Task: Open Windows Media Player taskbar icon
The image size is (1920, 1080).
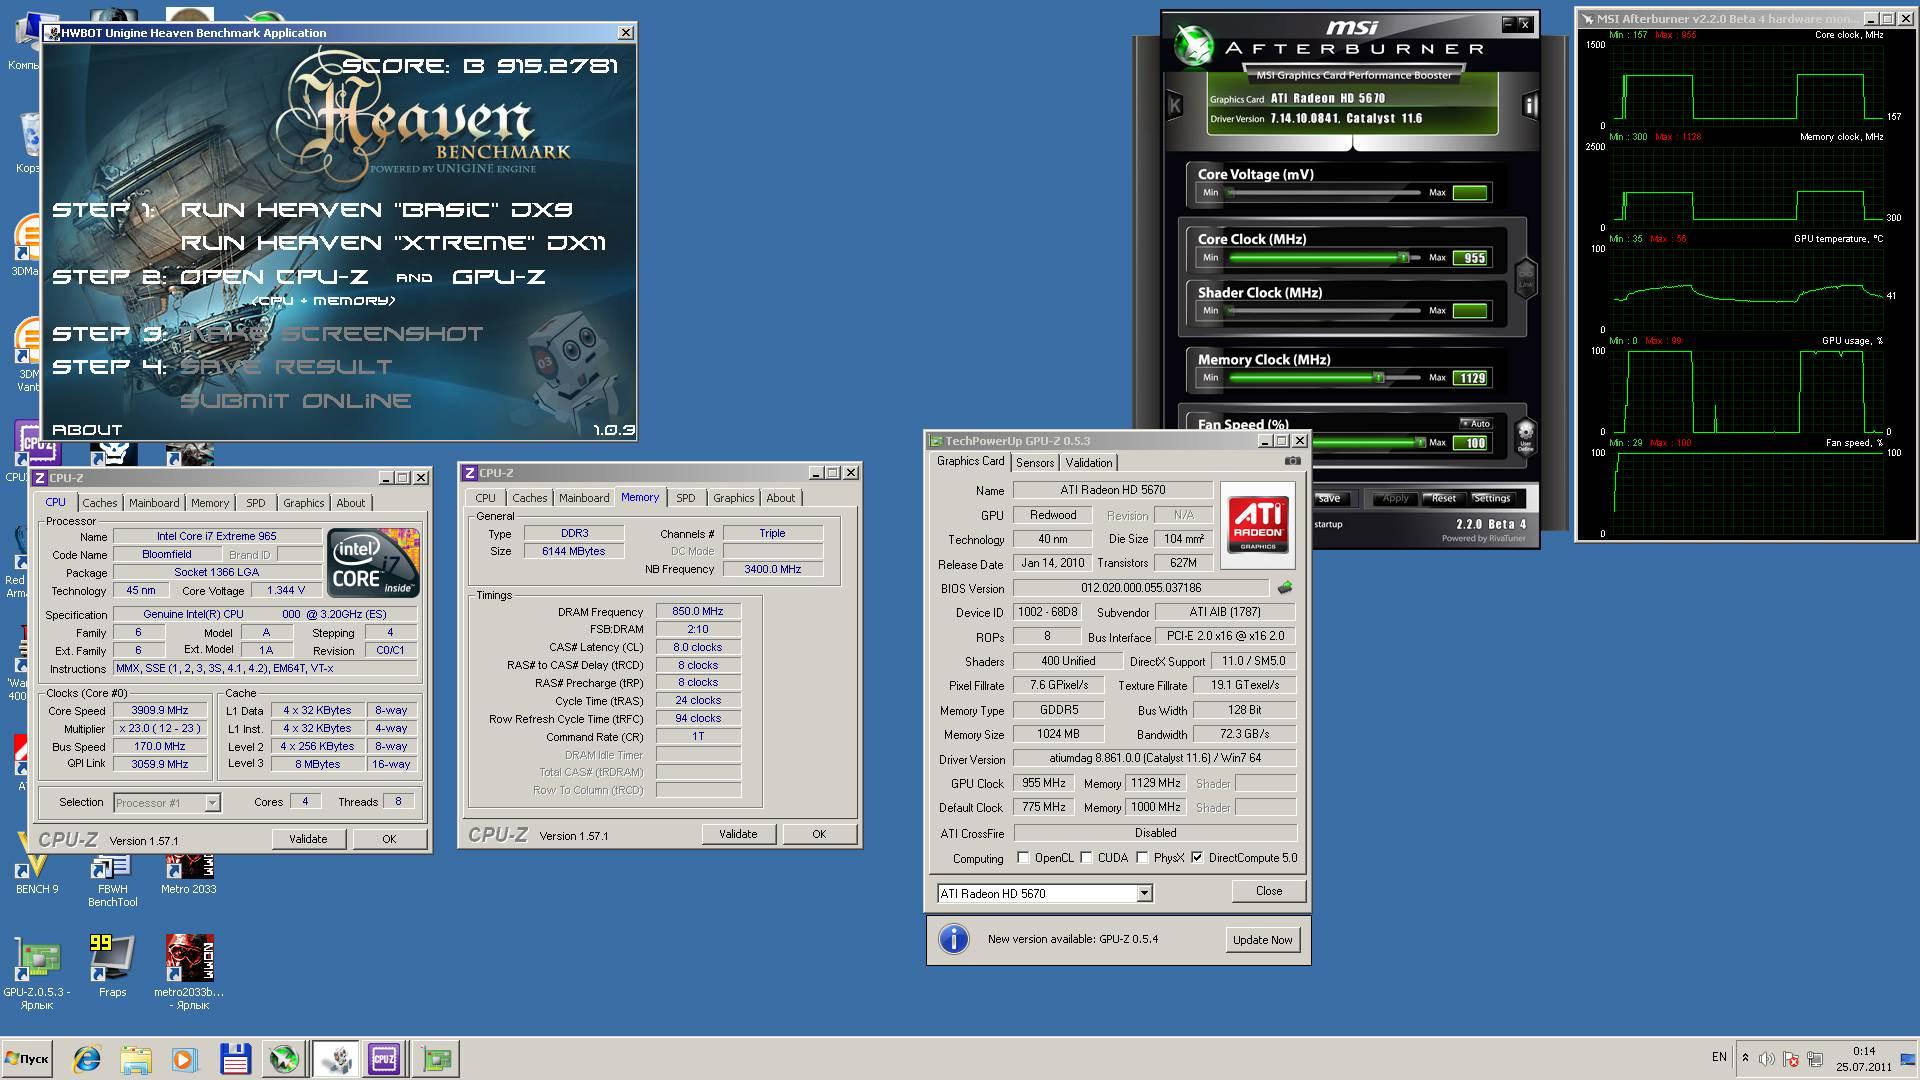Action: [184, 1059]
